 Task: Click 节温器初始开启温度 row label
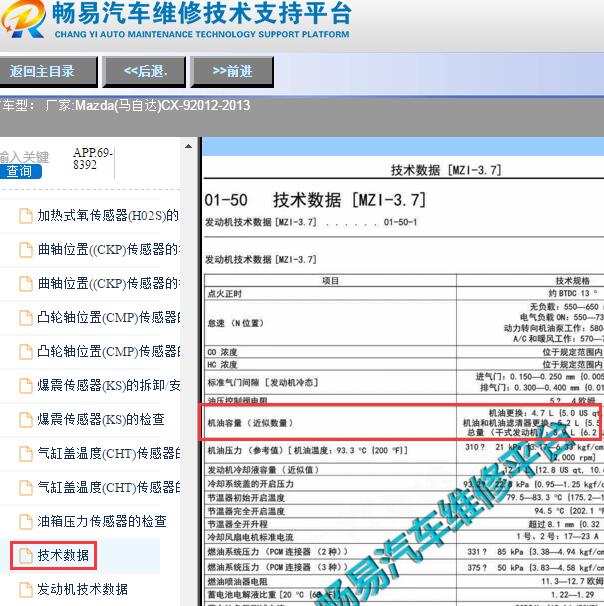pos(246,498)
